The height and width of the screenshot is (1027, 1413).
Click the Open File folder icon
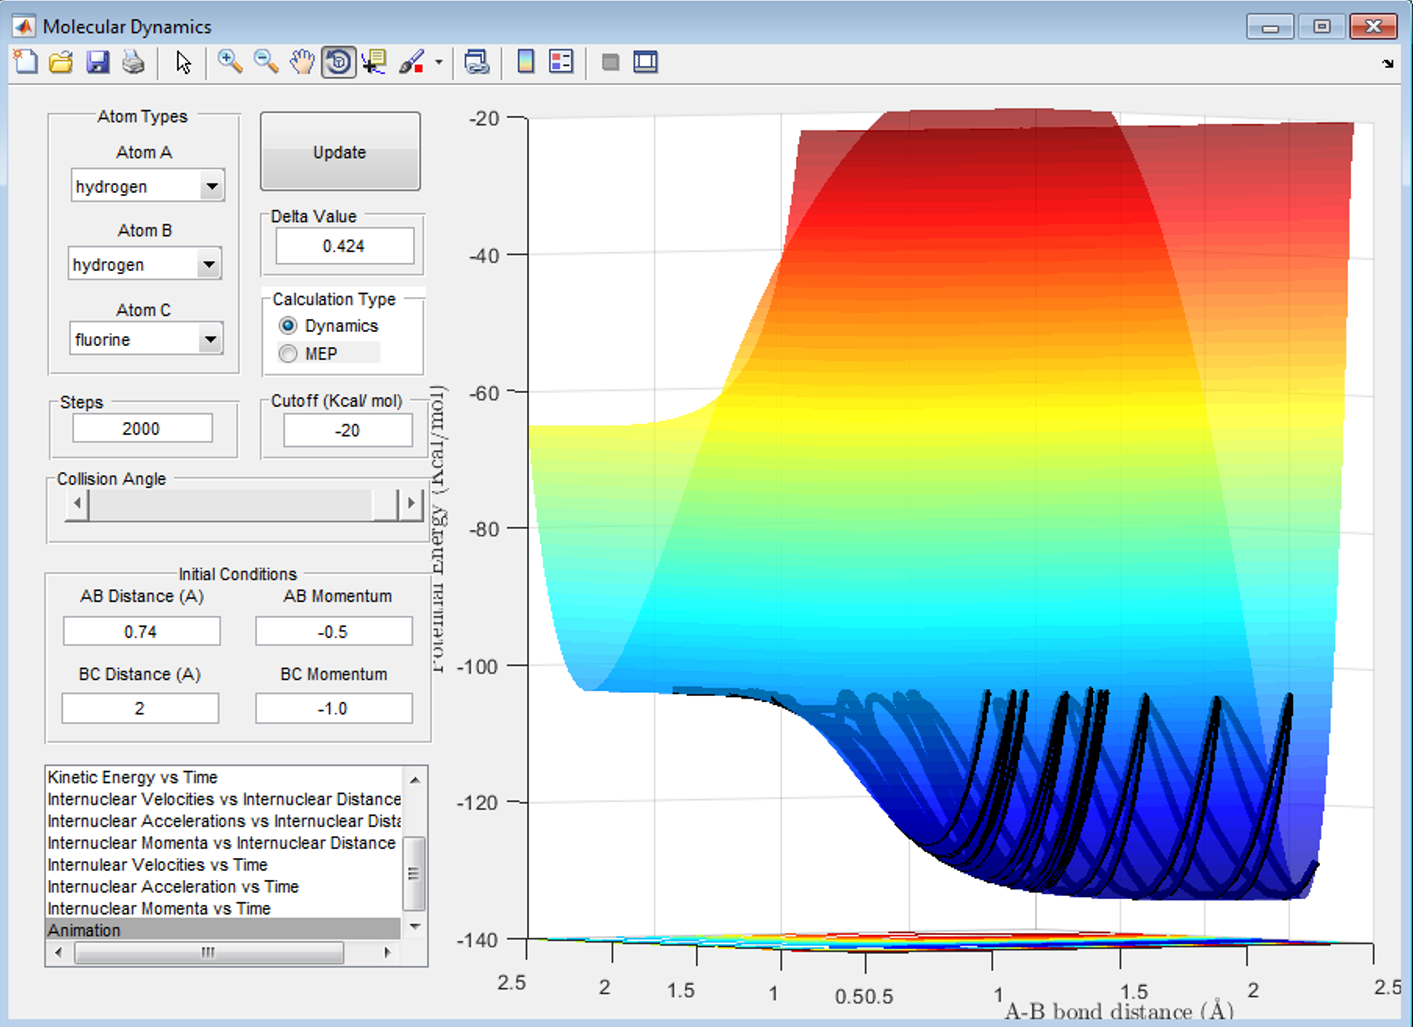[61, 62]
